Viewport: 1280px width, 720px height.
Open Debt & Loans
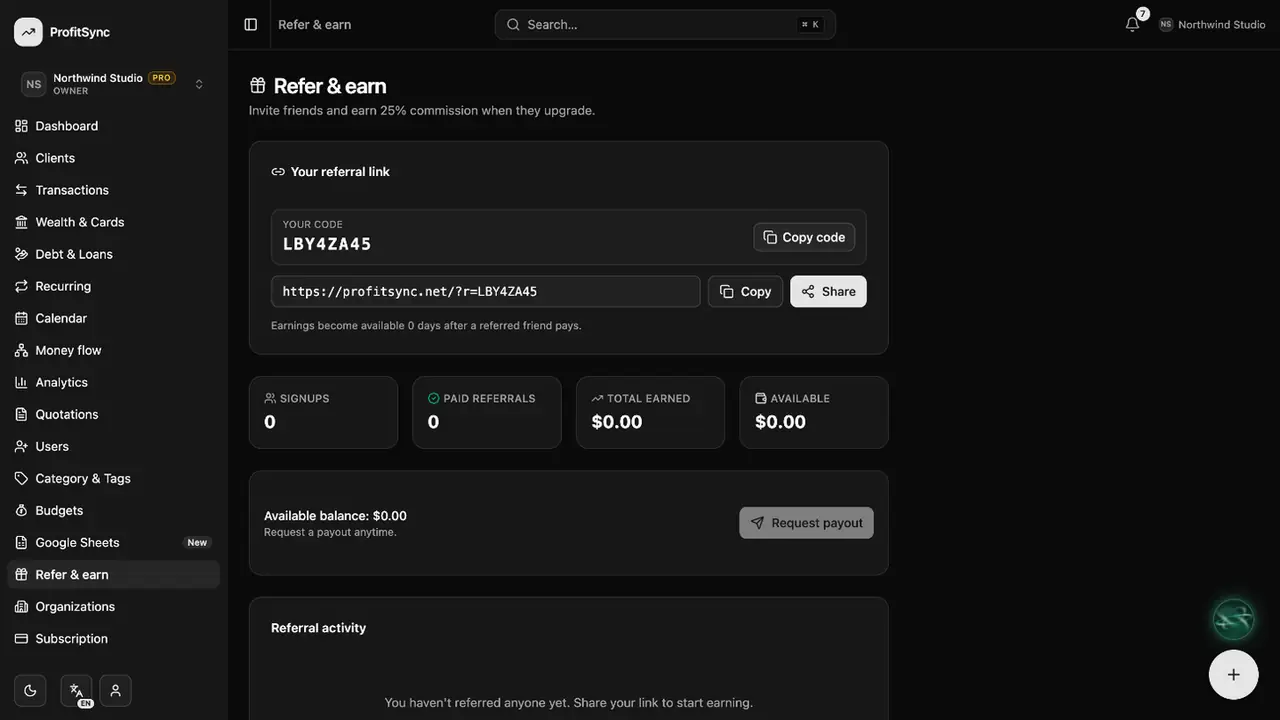pos(114,254)
